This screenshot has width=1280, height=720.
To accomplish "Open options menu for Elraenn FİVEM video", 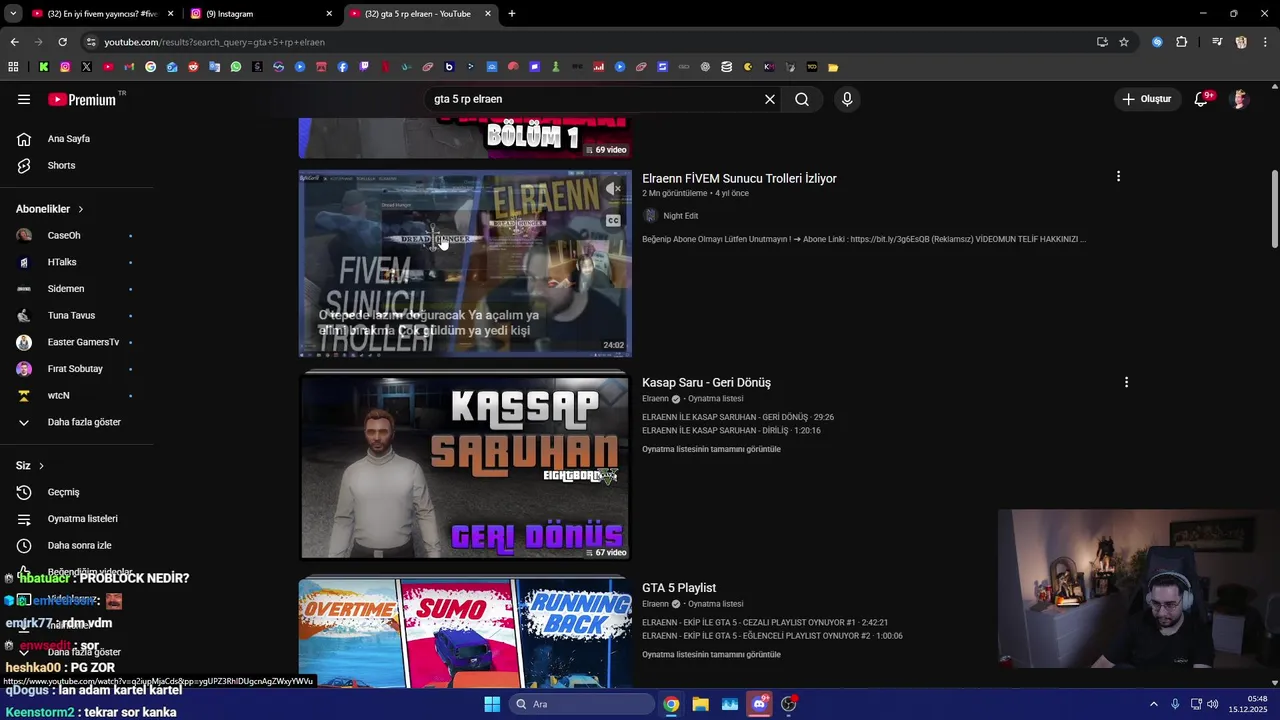I will (x=1118, y=176).
